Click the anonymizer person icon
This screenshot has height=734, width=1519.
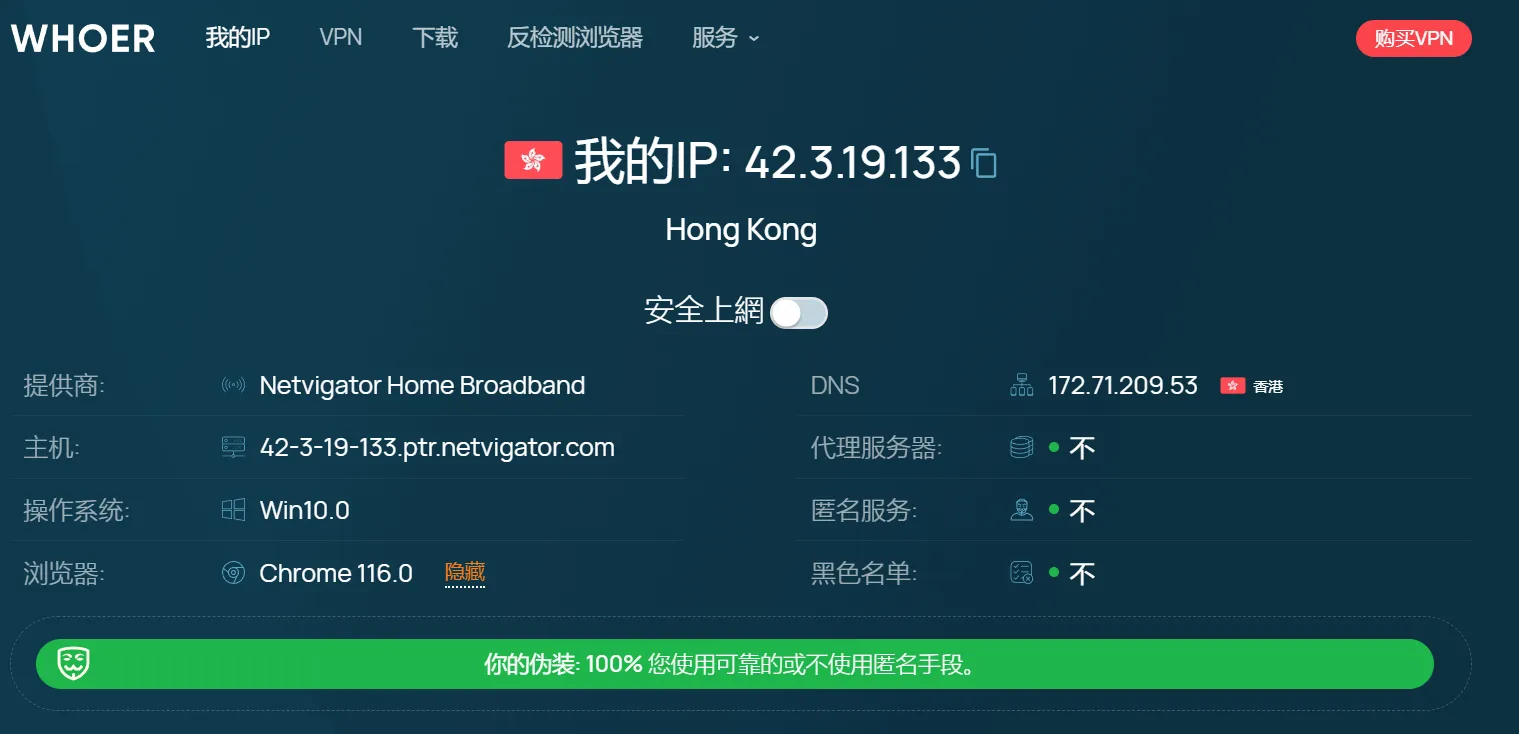point(1021,510)
